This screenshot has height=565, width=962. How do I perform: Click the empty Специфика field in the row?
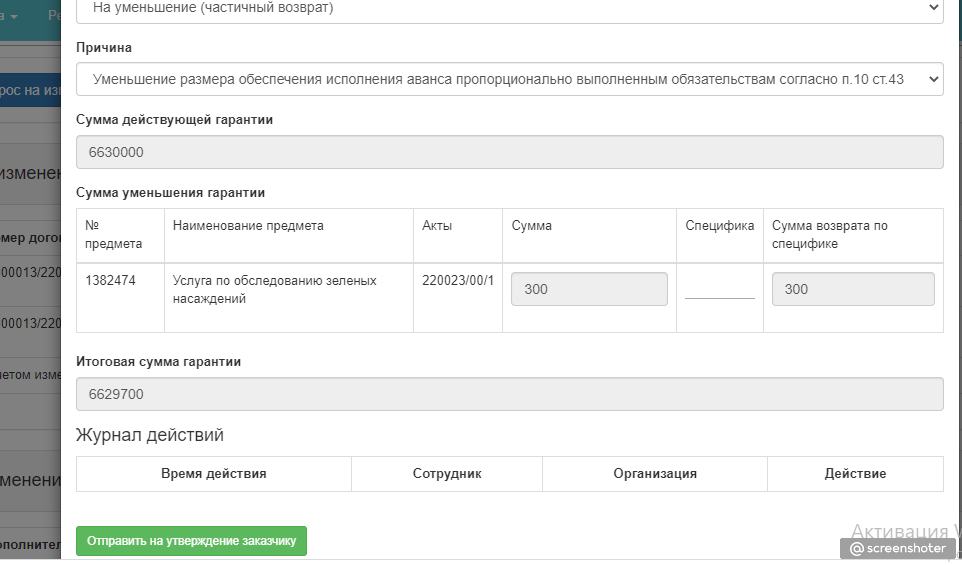click(719, 289)
